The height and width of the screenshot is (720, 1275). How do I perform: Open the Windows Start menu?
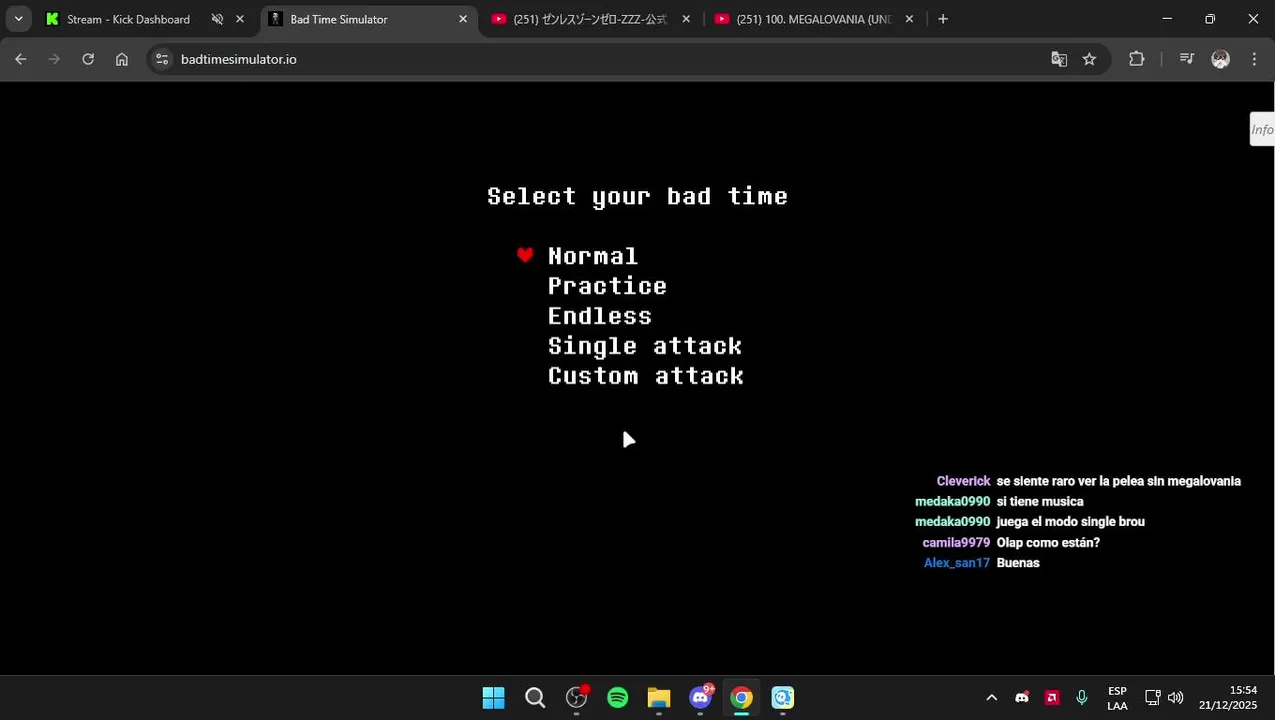(x=494, y=697)
